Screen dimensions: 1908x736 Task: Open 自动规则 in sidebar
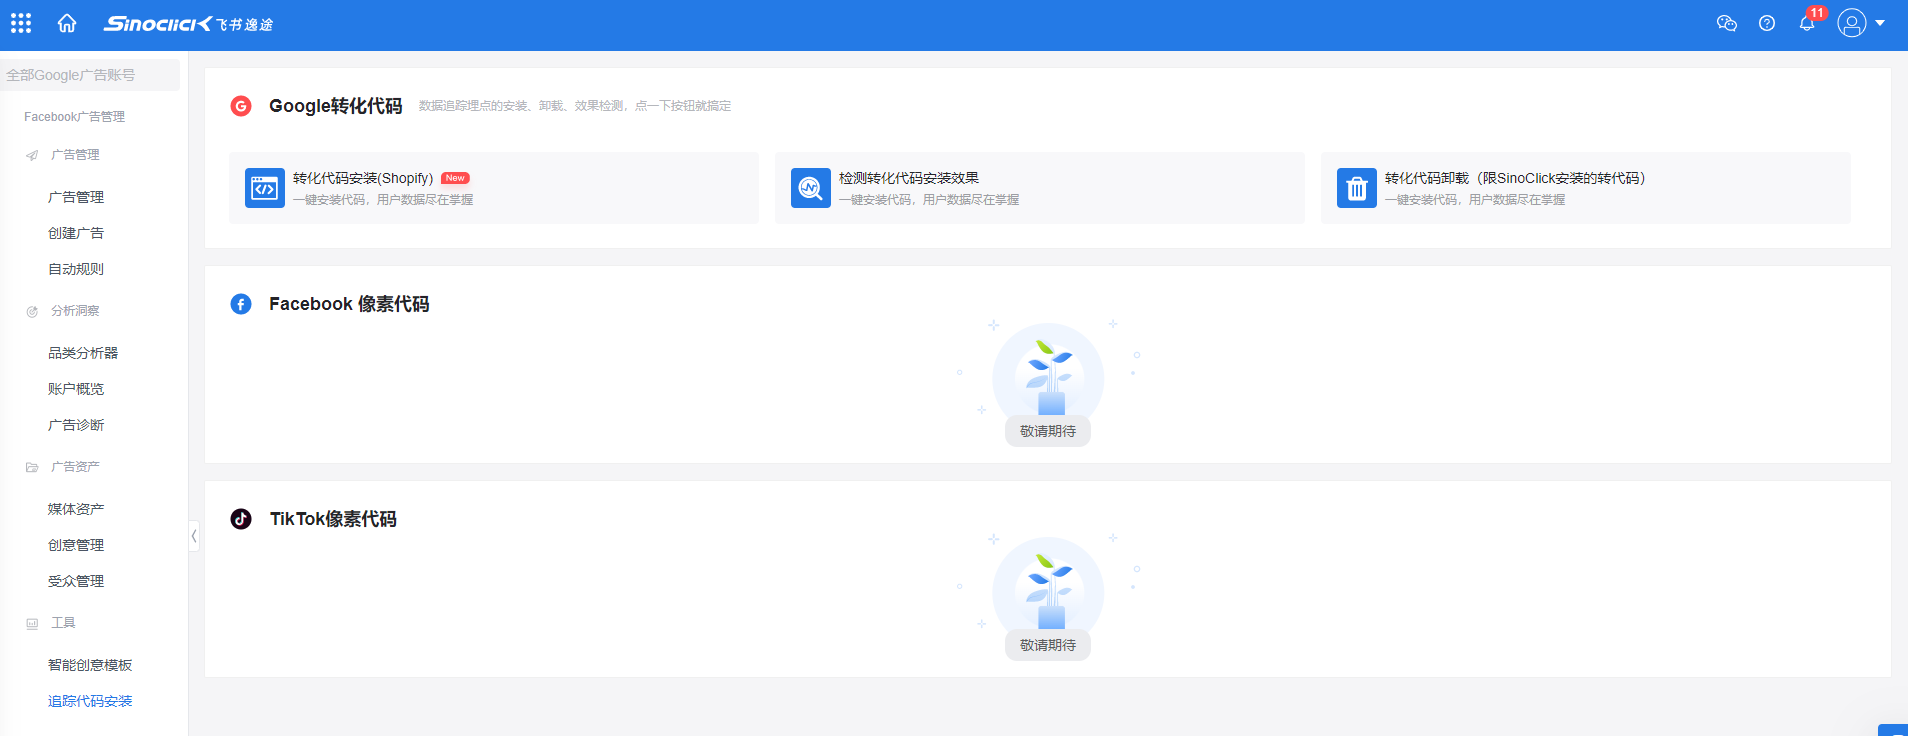tap(76, 269)
